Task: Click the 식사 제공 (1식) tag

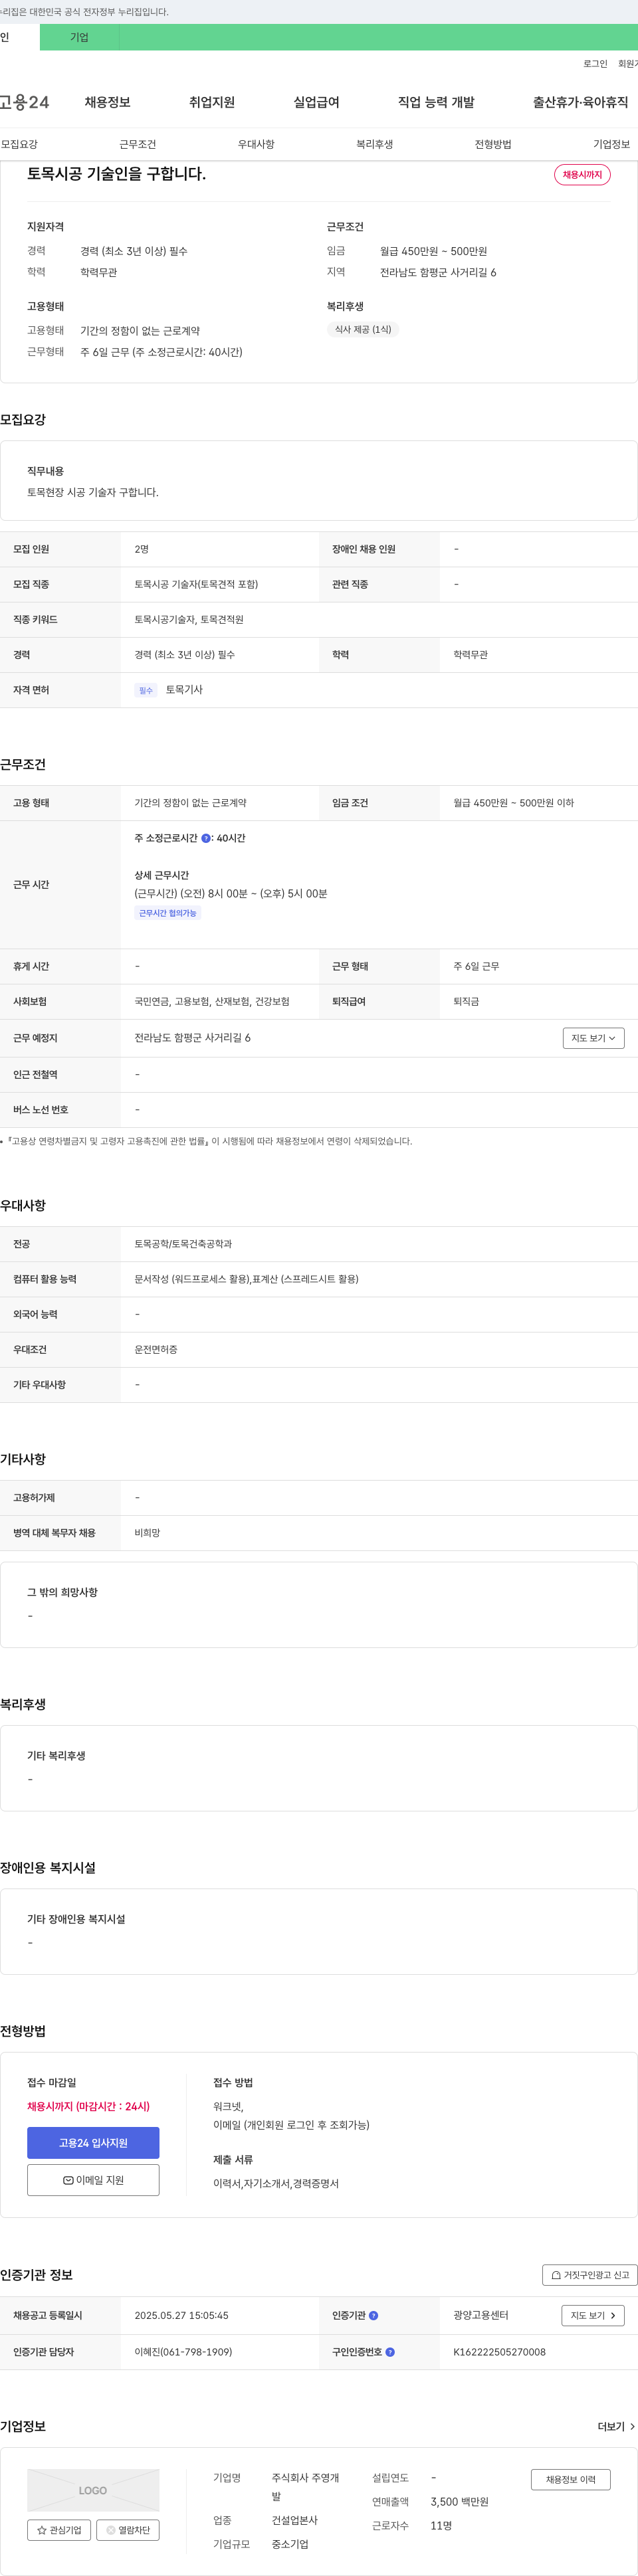Action: click(x=363, y=329)
